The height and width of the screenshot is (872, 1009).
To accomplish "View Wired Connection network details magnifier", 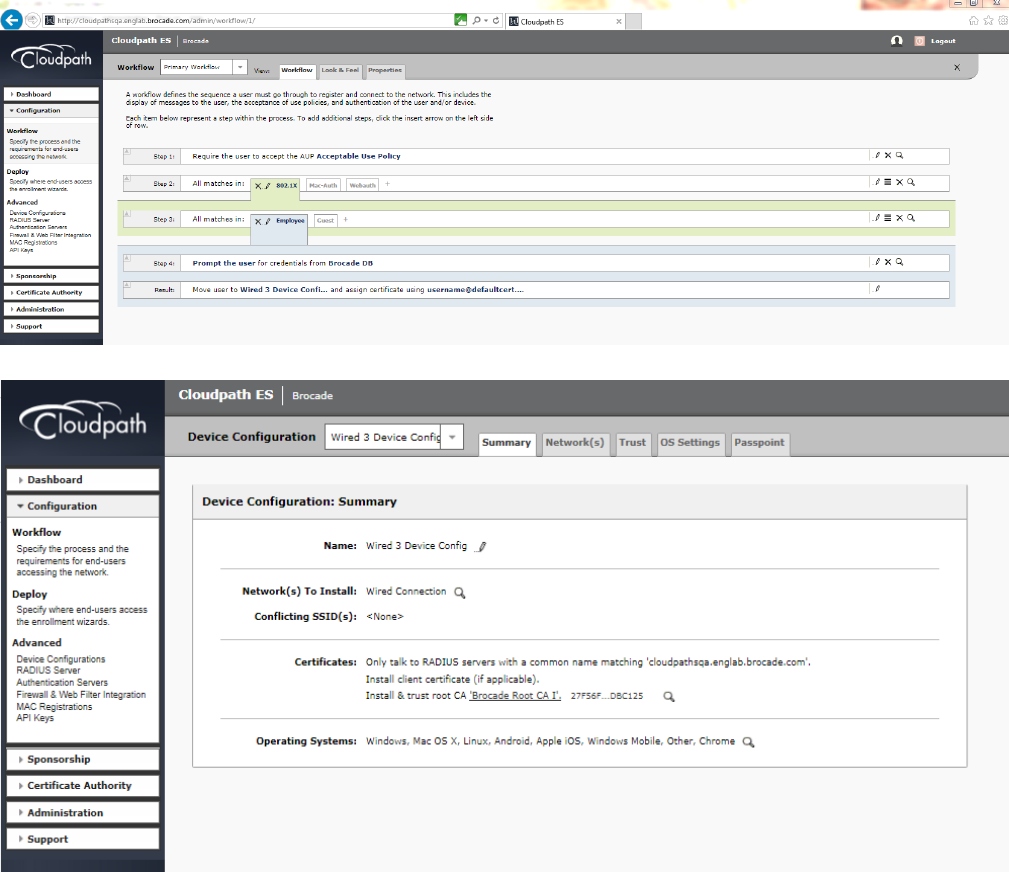I will [459, 592].
